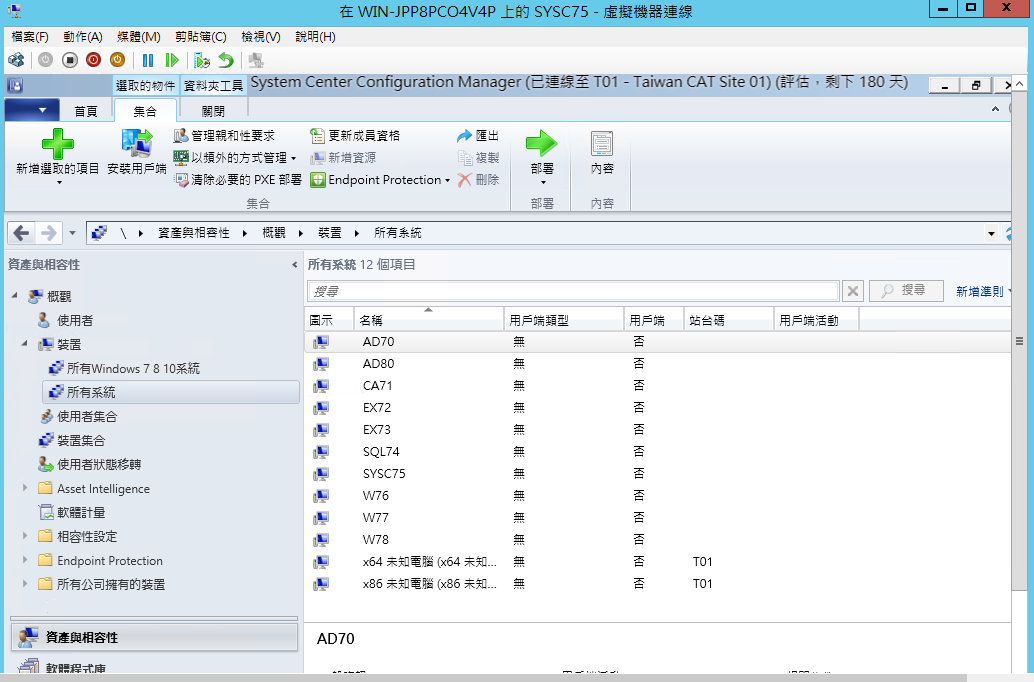Click Assets and Compliance (資產與相容性) breadcrumb
The image size is (1034, 682).
[194, 233]
